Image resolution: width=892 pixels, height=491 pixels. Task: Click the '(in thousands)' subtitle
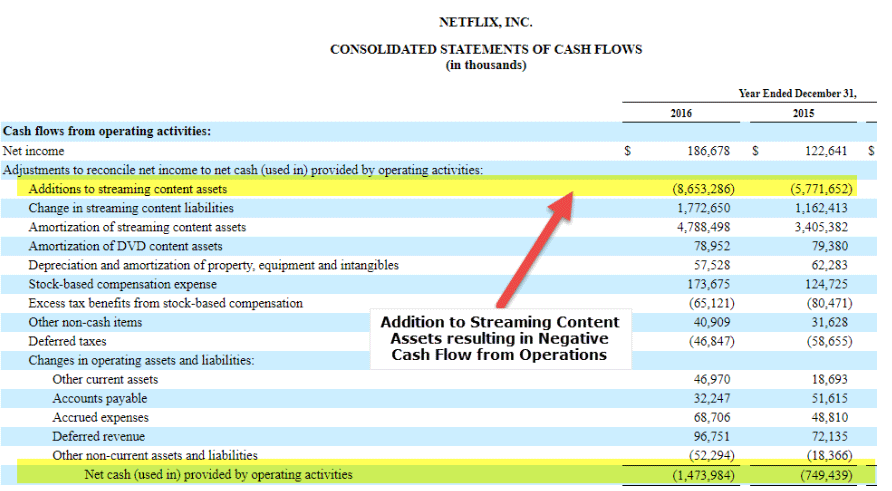click(x=486, y=65)
